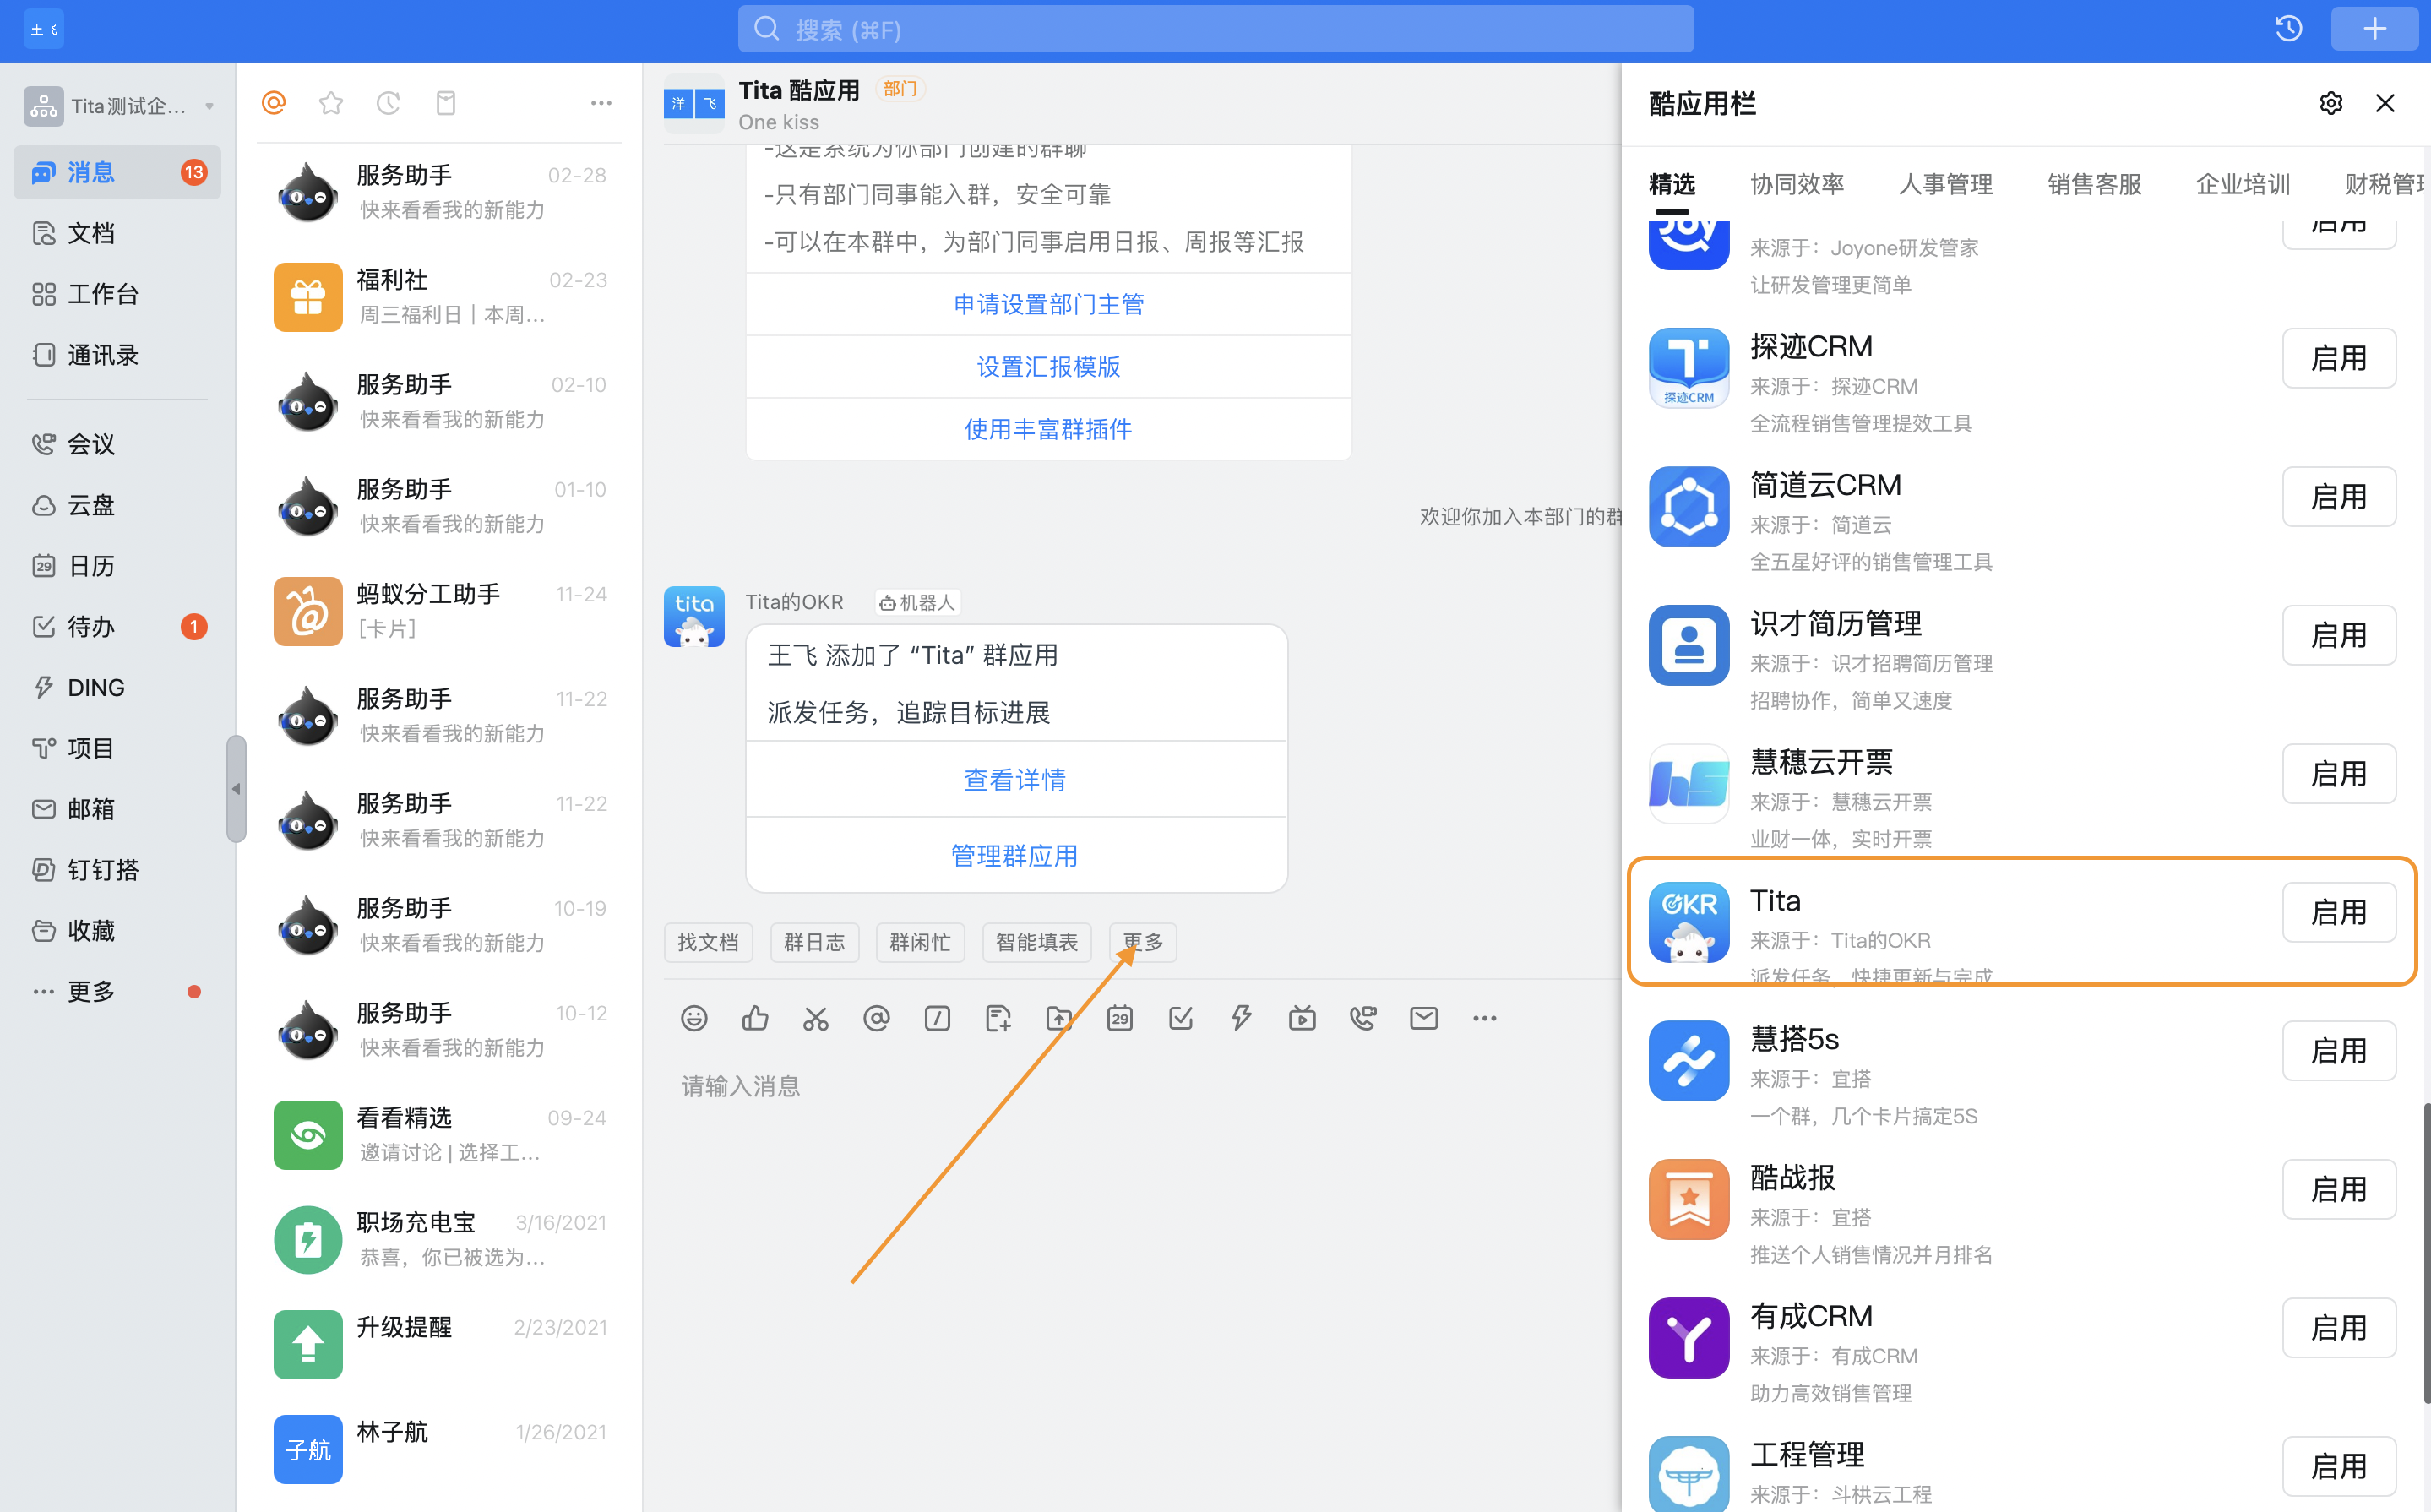Click the thumbs-up icon in message toolbar
Screen dimensions: 2431x1512
coord(755,1018)
